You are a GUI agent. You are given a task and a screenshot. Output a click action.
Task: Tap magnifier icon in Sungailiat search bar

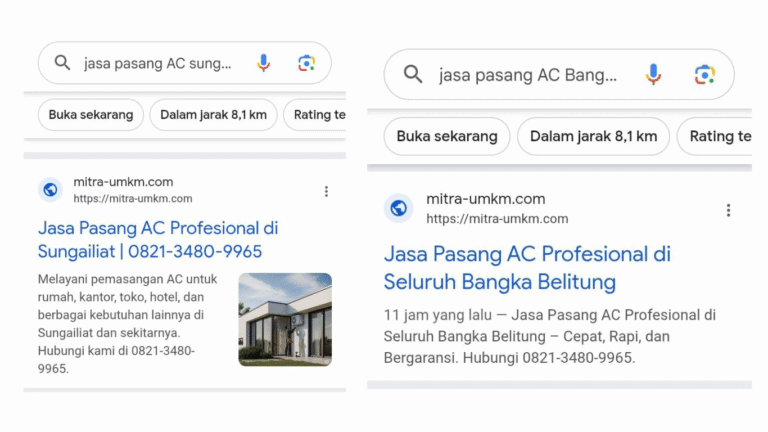pyautogui.click(x=62, y=63)
